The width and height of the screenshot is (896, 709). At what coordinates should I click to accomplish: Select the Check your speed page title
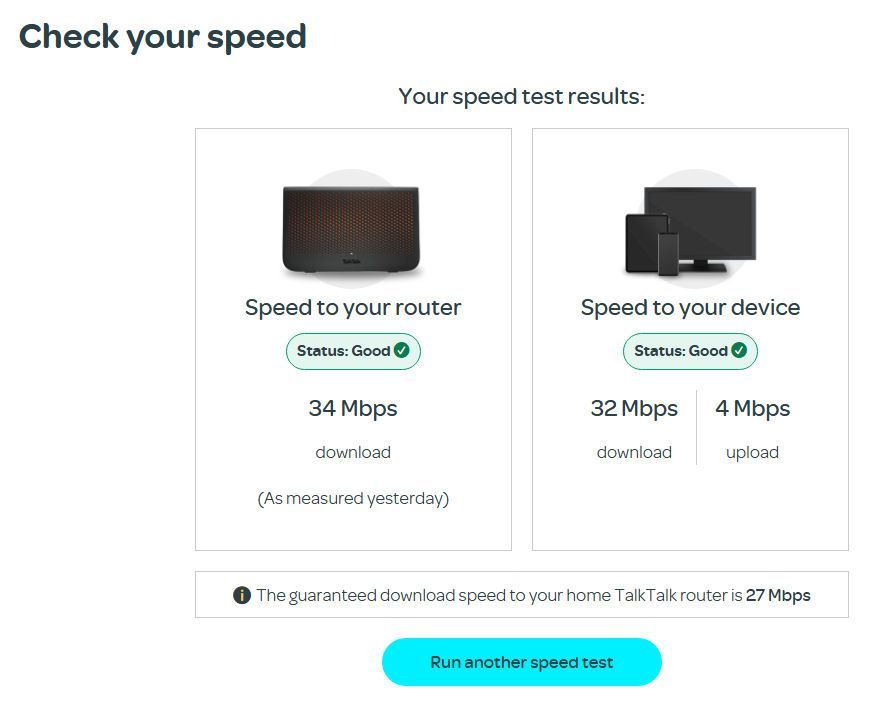pyautogui.click(x=163, y=36)
